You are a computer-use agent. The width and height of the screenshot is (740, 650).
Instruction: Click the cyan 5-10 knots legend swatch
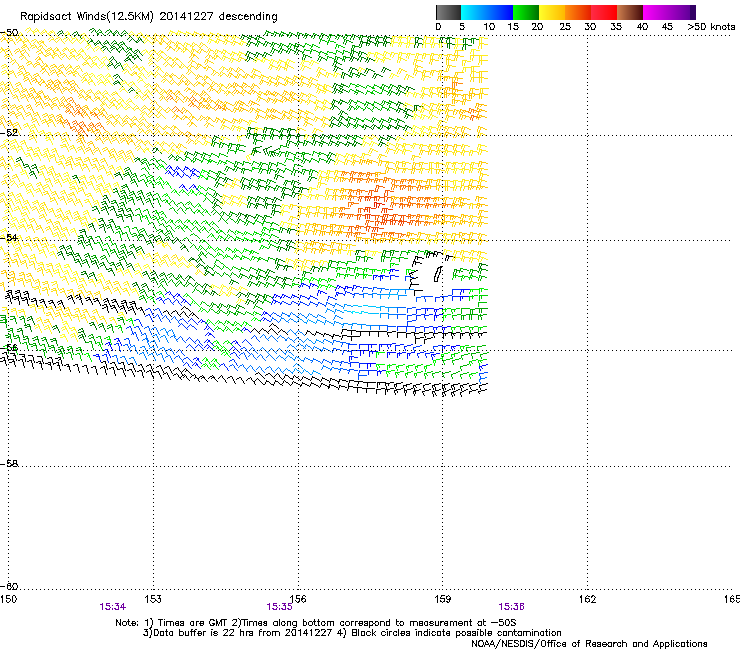(x=474, y=12)
